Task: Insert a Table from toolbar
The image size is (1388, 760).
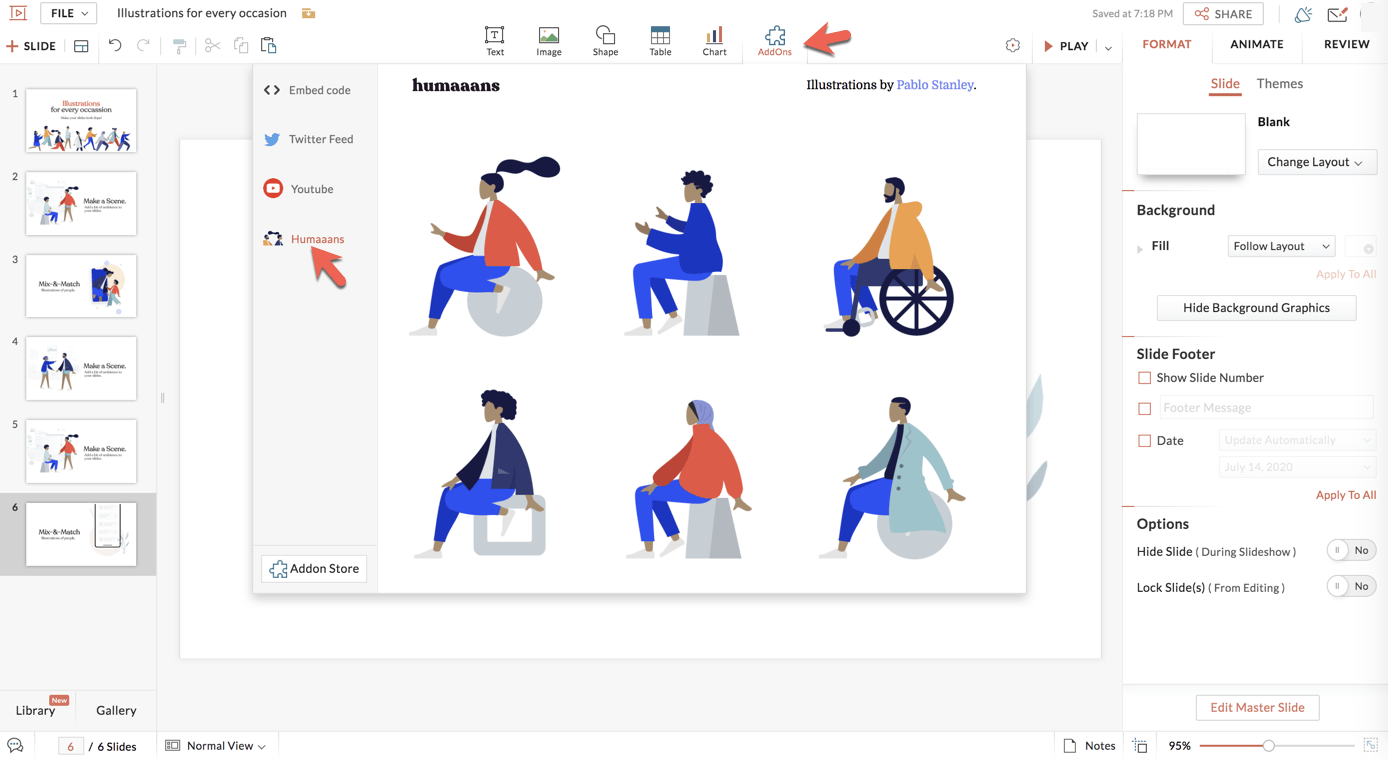Action: [x=660, y=41]
